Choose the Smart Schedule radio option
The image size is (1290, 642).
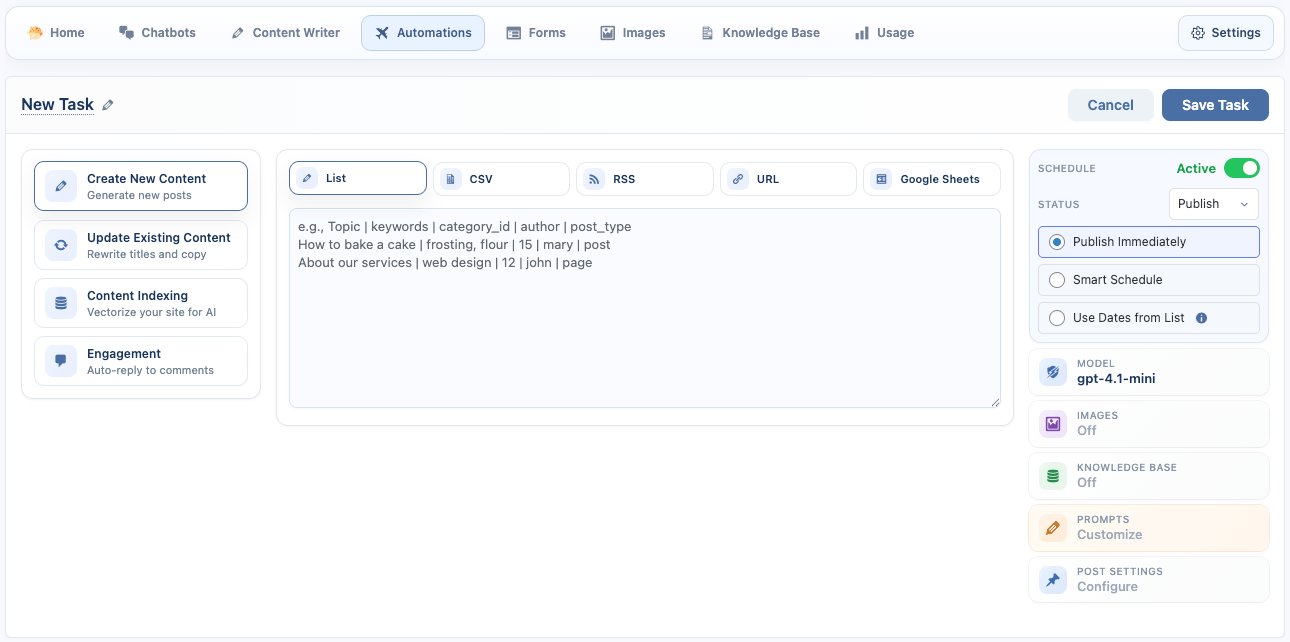tap(1057, 280)
